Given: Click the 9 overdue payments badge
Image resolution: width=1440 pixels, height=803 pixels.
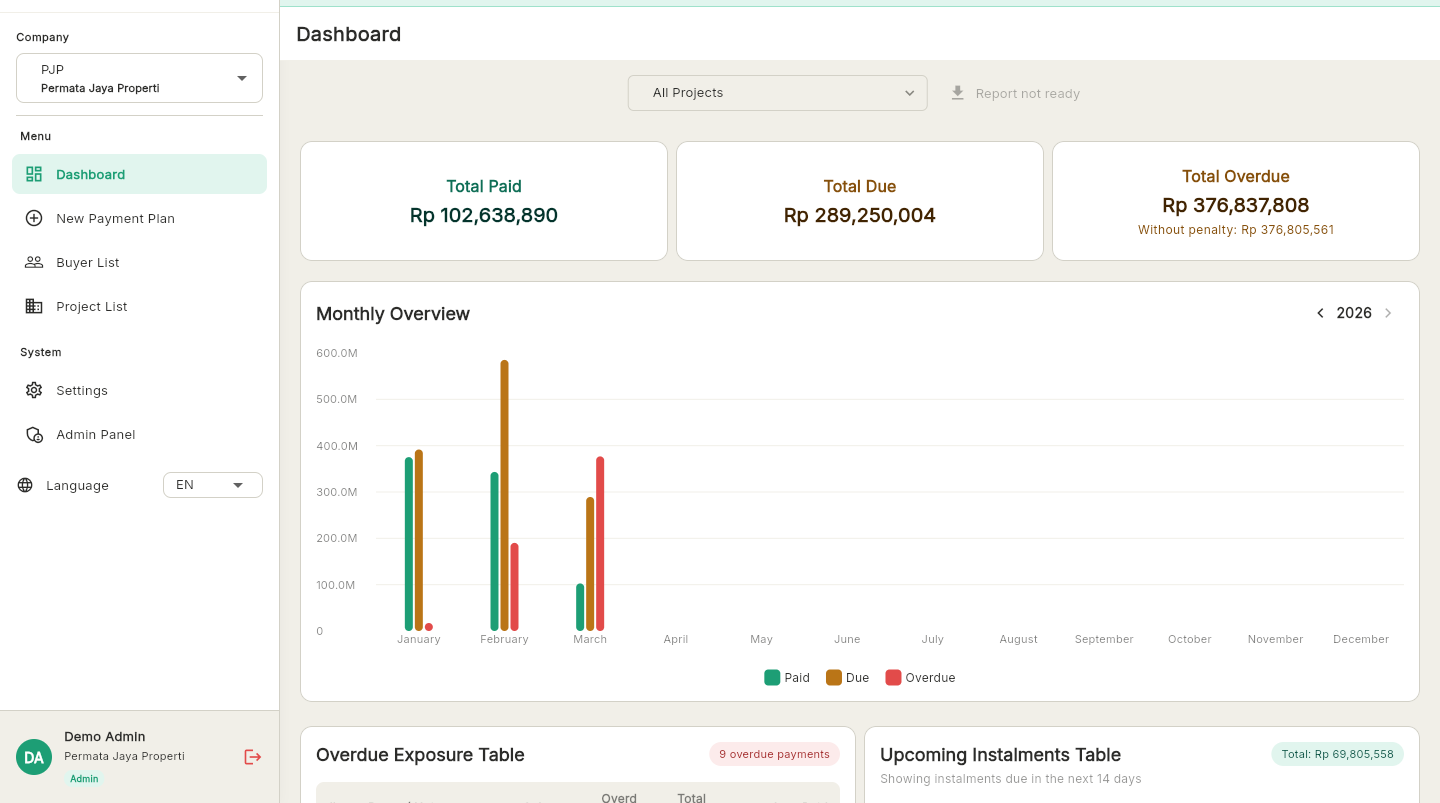Looking at the screenshot, I should (x=774, y=753).
